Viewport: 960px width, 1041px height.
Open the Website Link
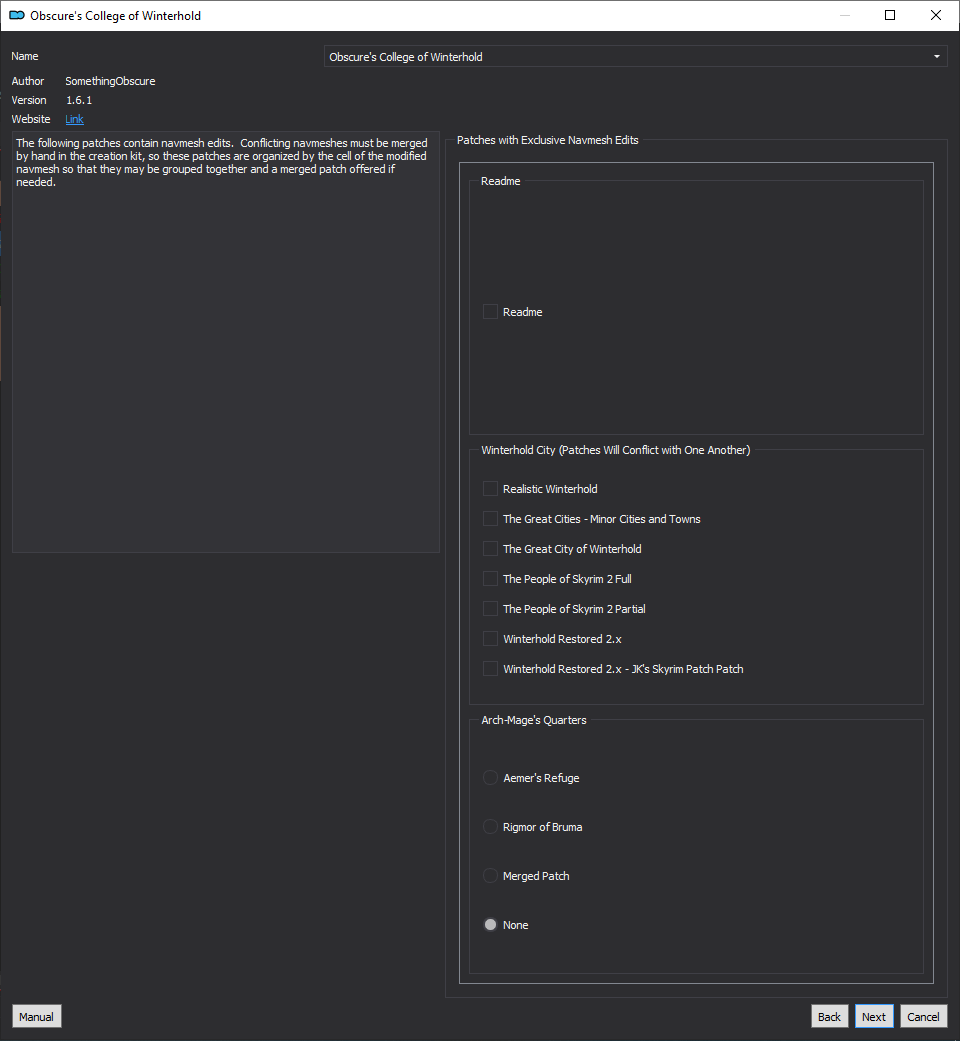click(74, 120)
